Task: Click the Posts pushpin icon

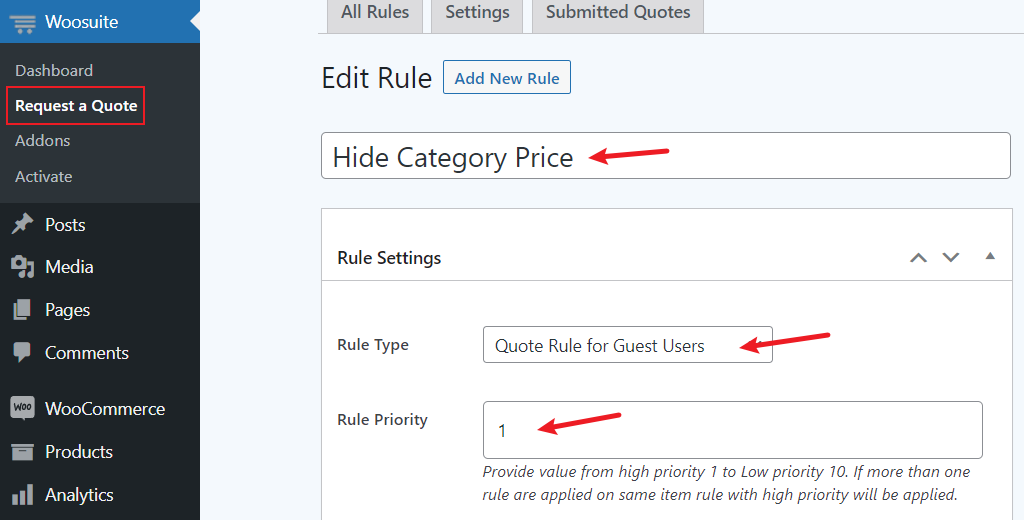Action: (x=22, y=224)
